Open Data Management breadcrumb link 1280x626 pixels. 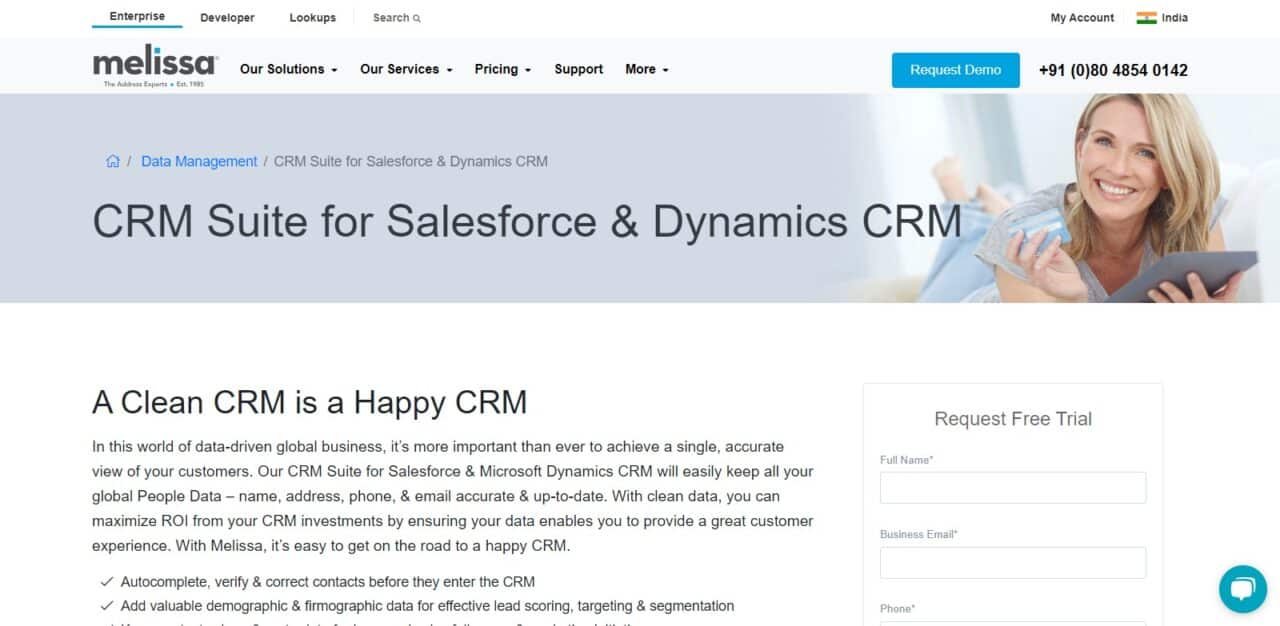tap(199, 161)
